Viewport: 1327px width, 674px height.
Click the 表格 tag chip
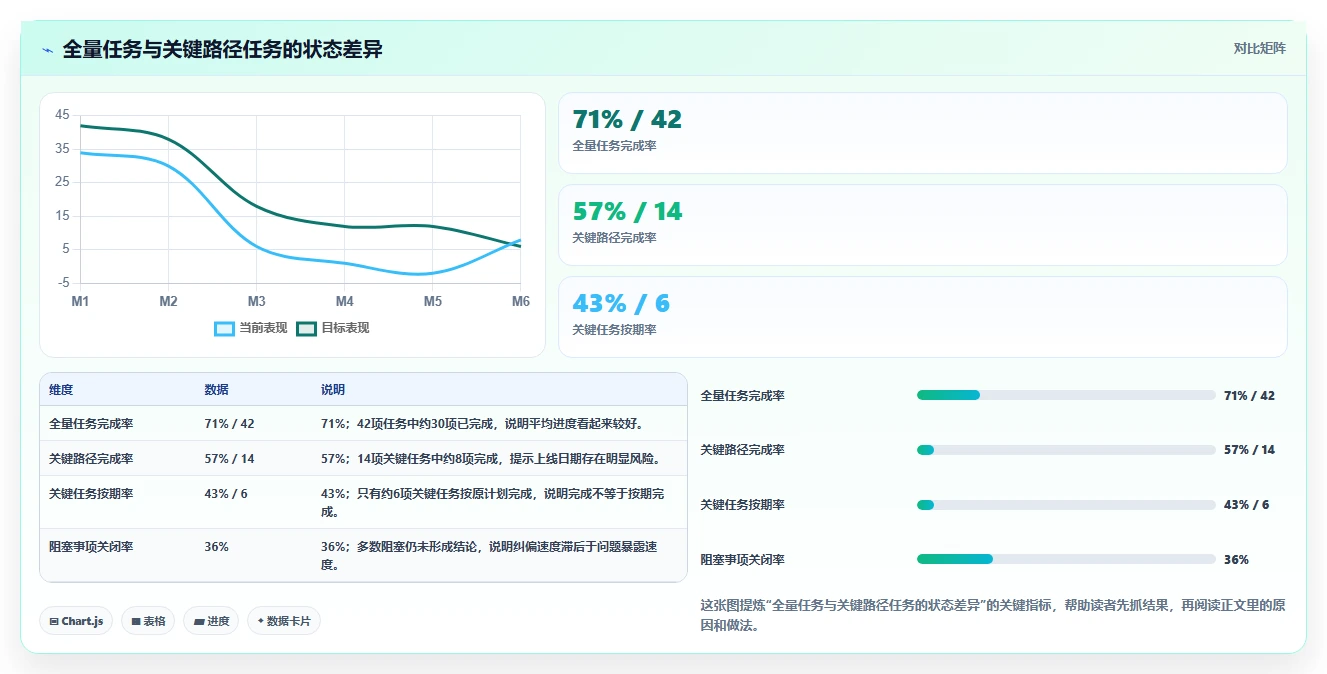148,621
